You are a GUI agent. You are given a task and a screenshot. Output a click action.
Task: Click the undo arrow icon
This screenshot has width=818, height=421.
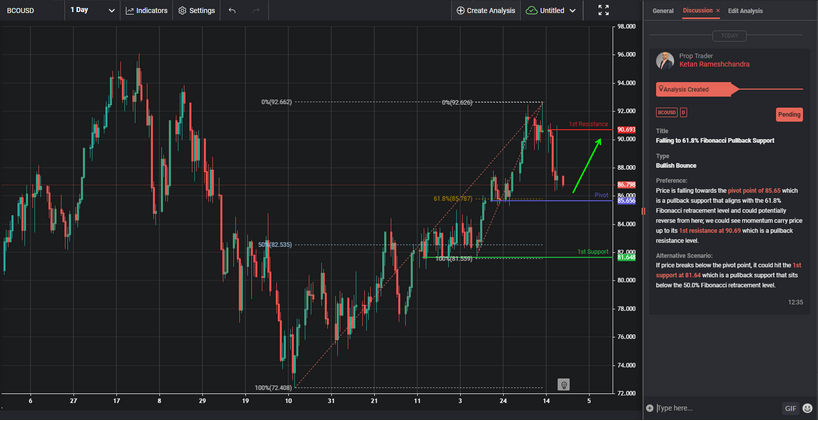[232, 10]
